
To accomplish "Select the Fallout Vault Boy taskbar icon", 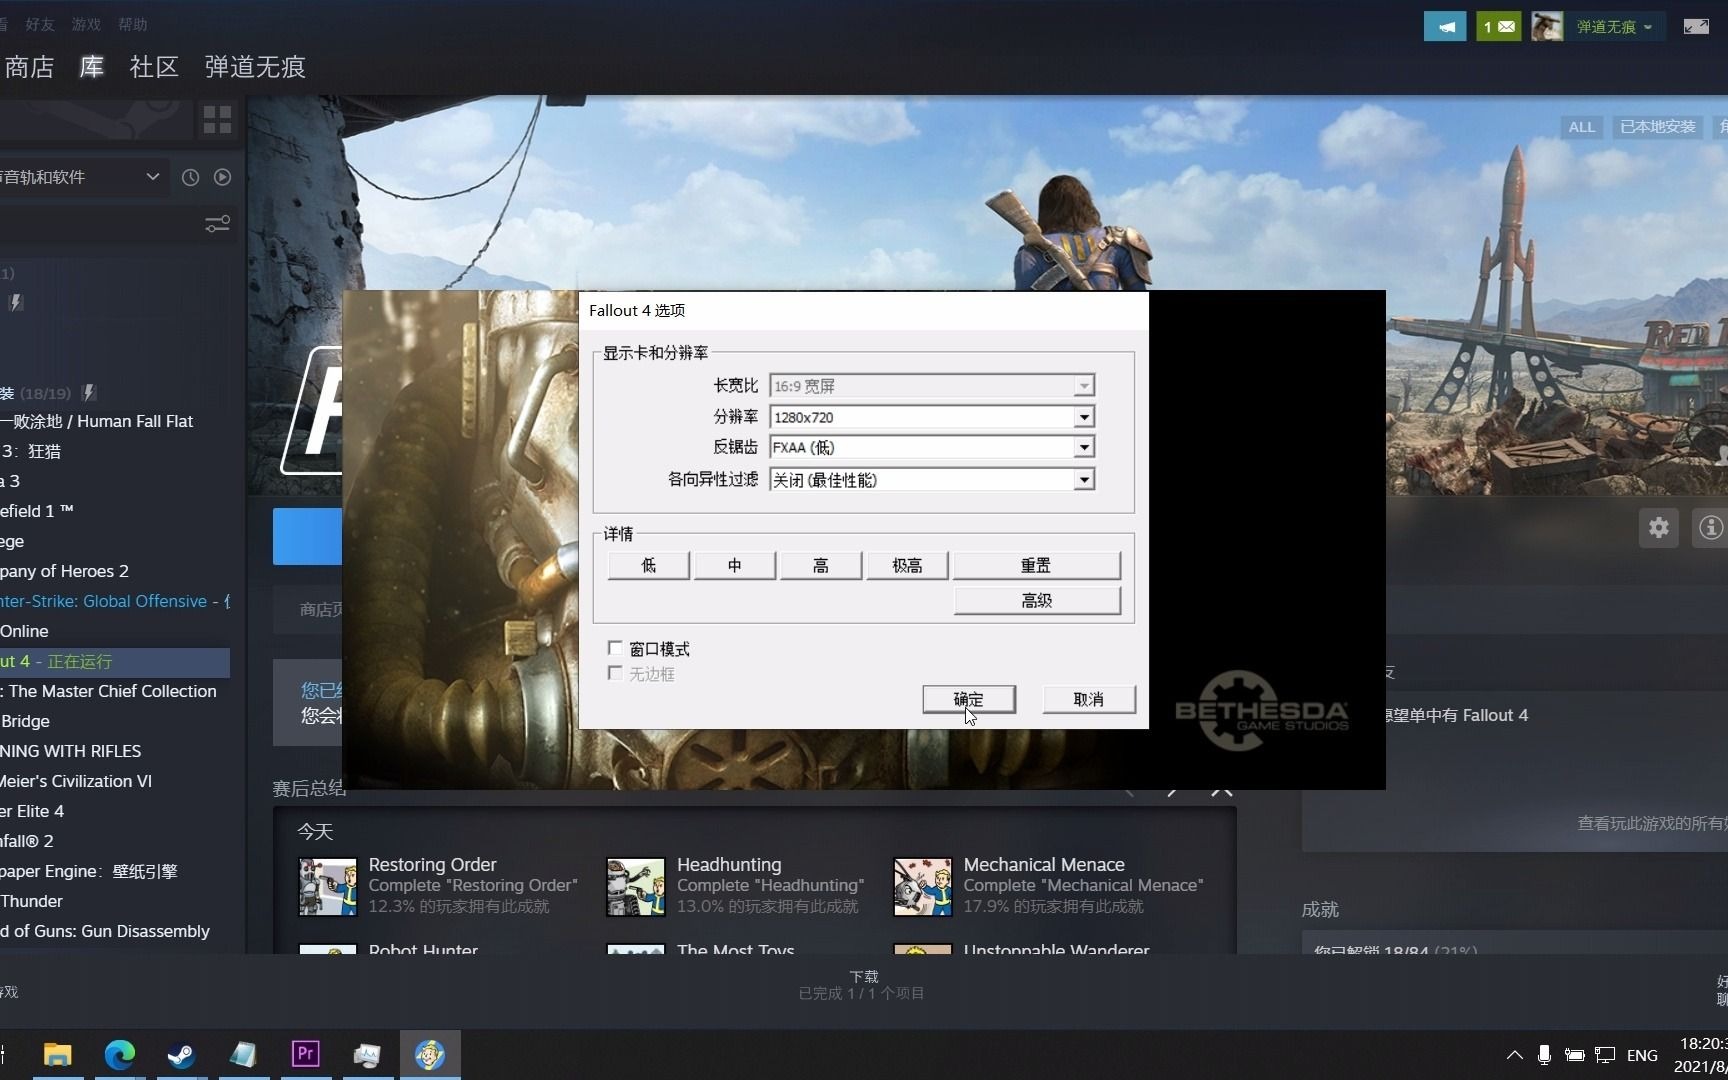I will pos(430,1055).
